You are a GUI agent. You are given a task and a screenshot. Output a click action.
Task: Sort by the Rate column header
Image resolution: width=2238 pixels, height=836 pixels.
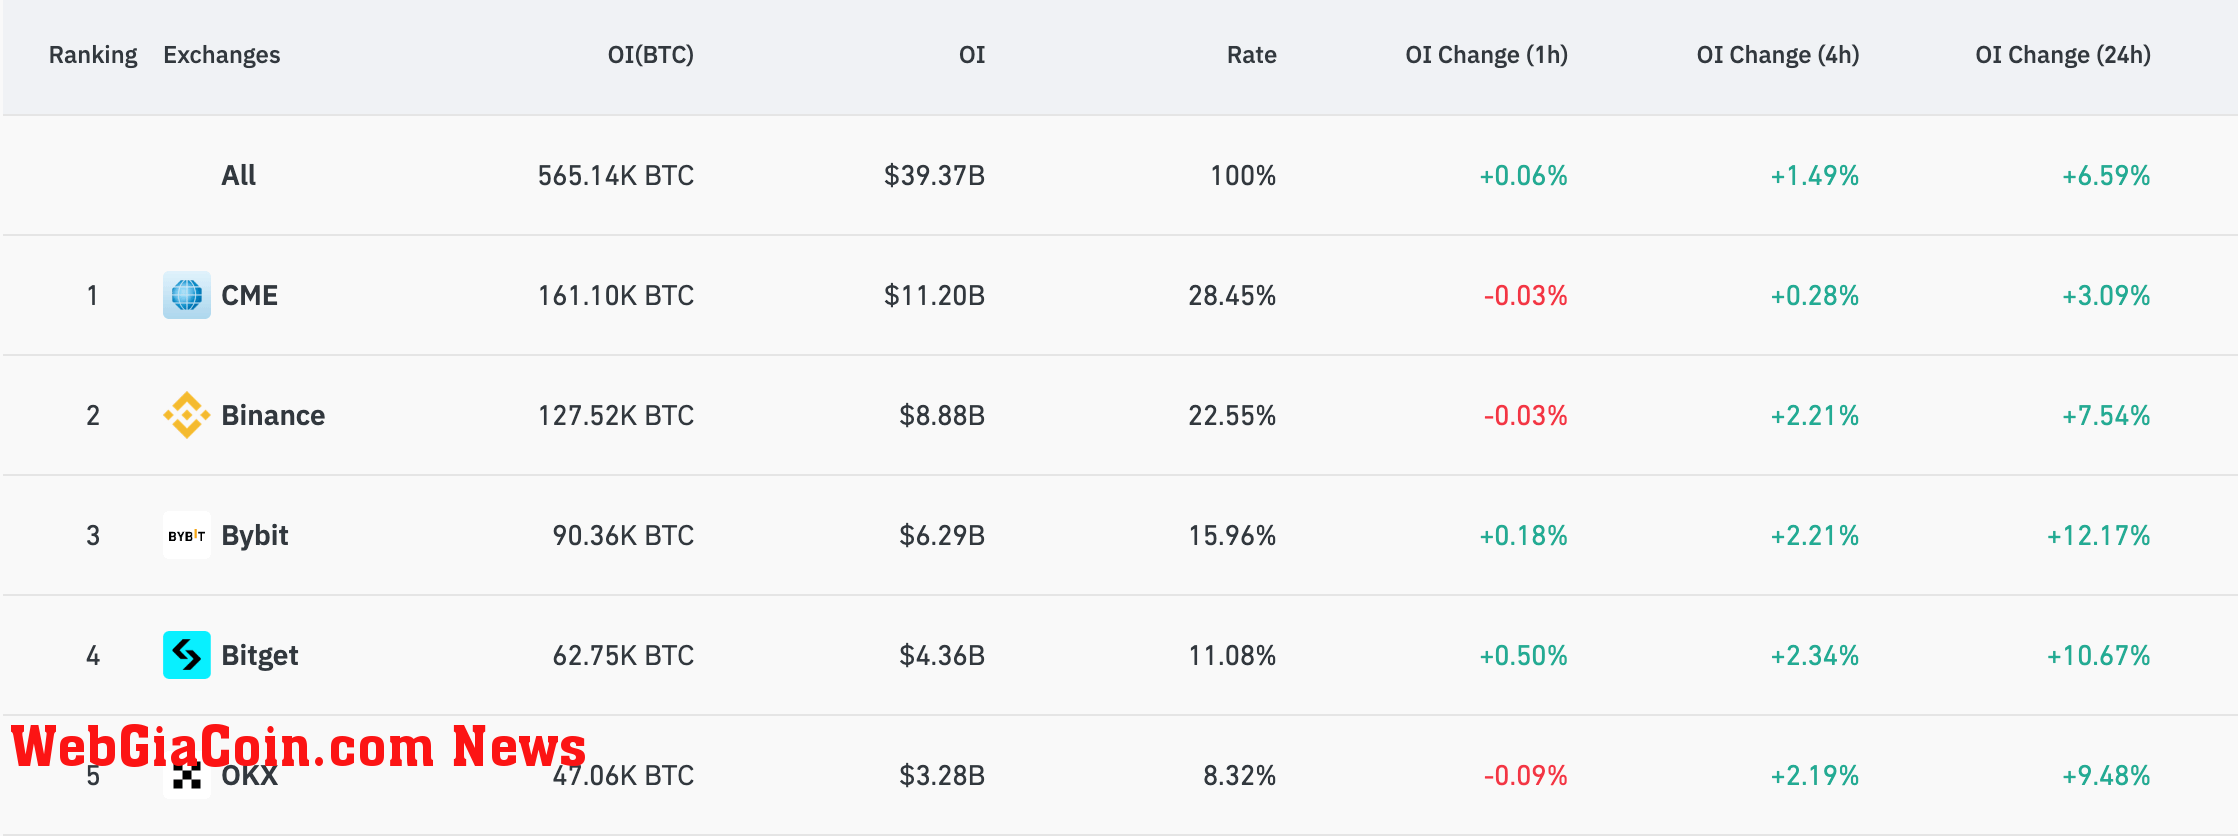[x=1252, y=55]
